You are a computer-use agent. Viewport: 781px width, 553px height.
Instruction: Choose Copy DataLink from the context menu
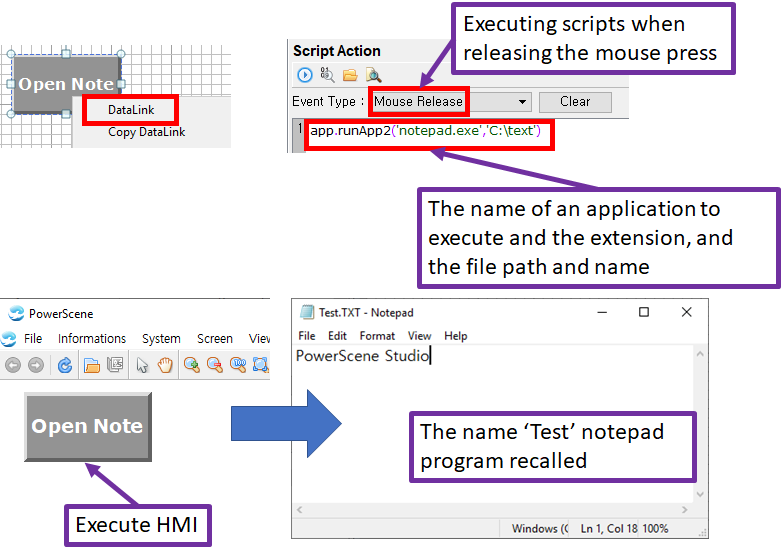pyautogui.click(x=146, y=132)
